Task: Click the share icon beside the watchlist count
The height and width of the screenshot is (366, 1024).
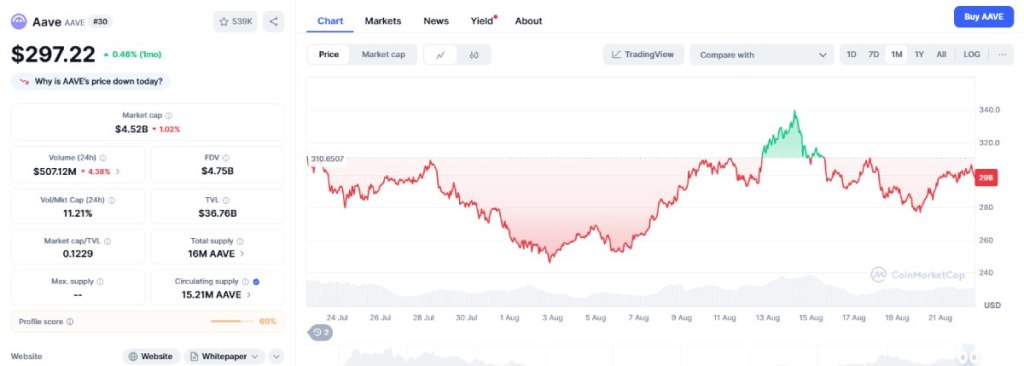Action: coord(274,22)
